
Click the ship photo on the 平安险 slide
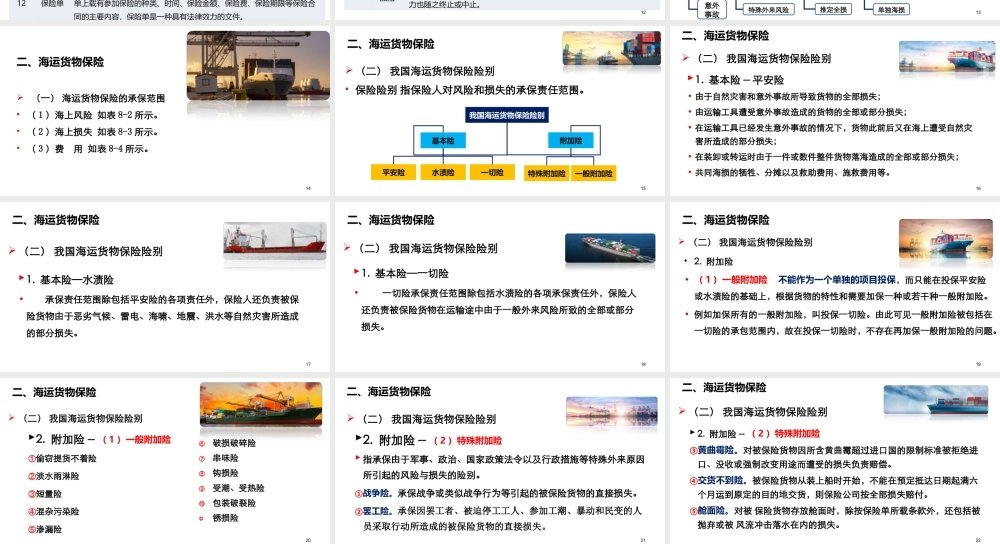[x=947, y=57]
